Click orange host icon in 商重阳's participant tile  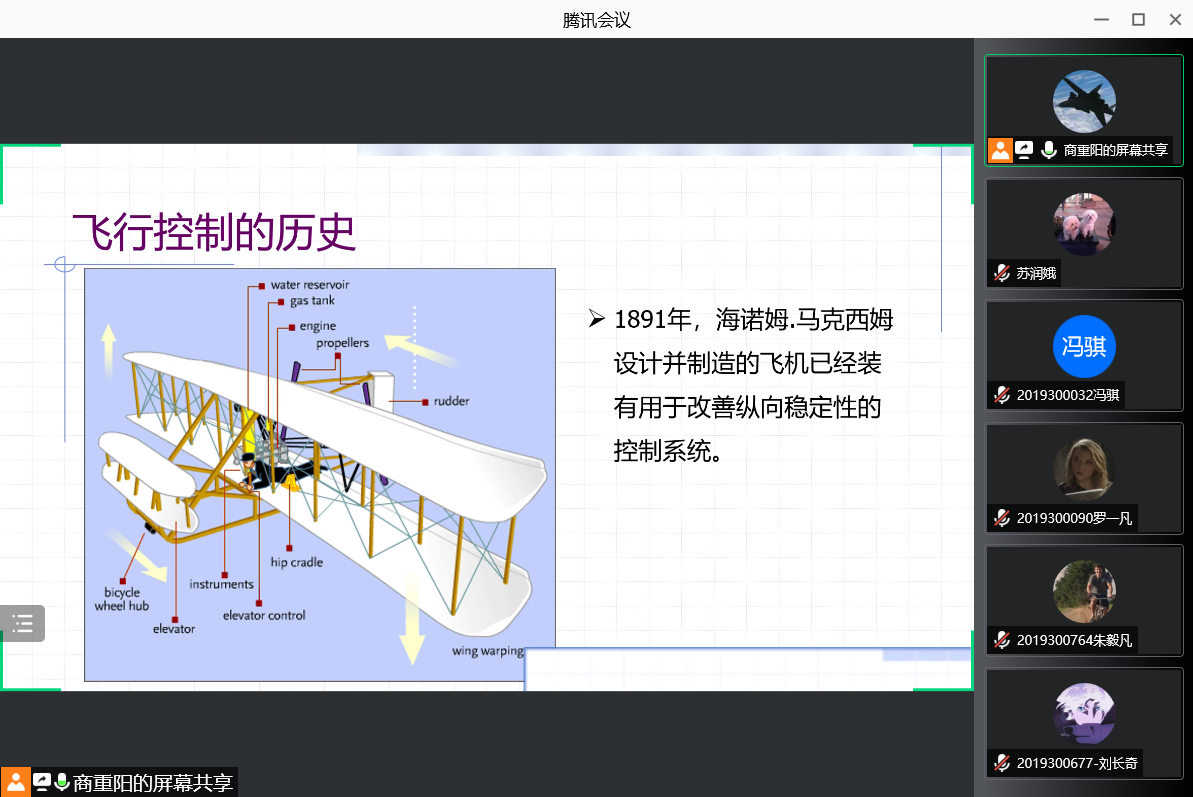click(1000, 150)
